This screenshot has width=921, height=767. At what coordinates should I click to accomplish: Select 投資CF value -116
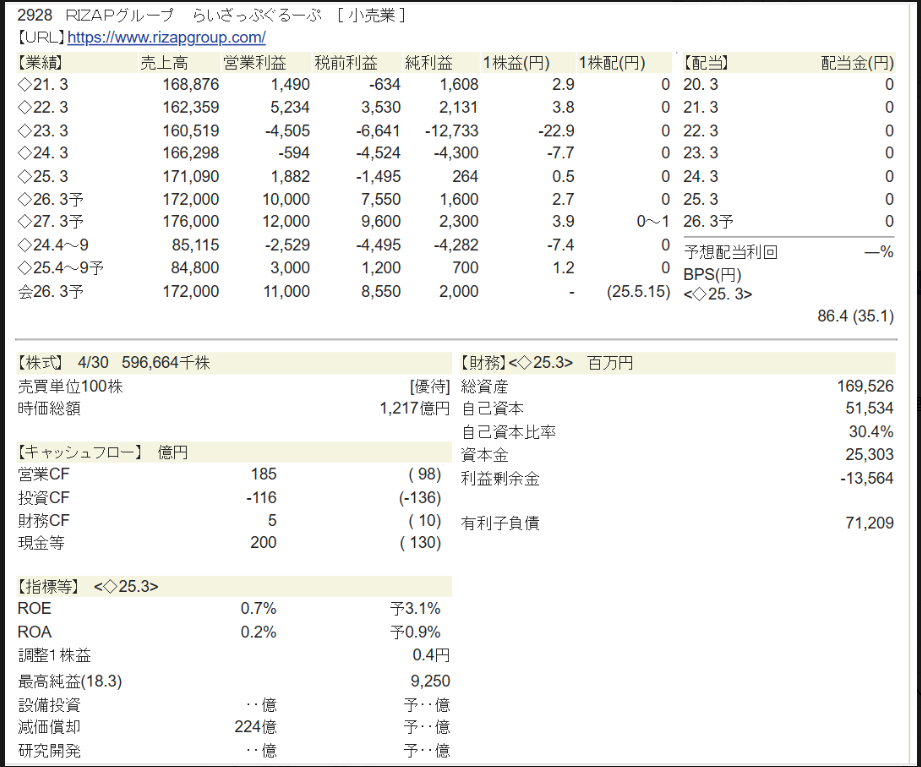pos(261,497)
